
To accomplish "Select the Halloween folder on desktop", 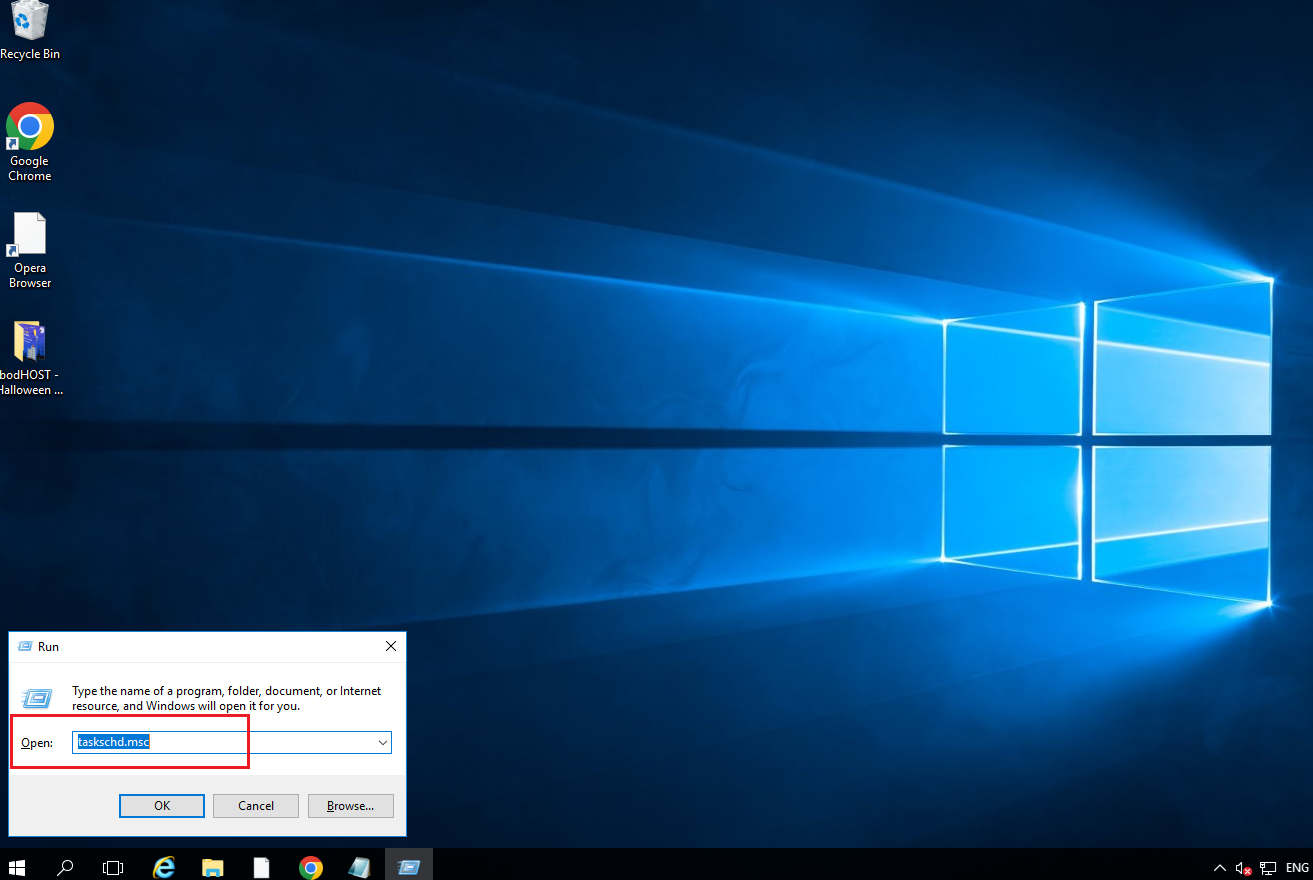I will point(30,359).
